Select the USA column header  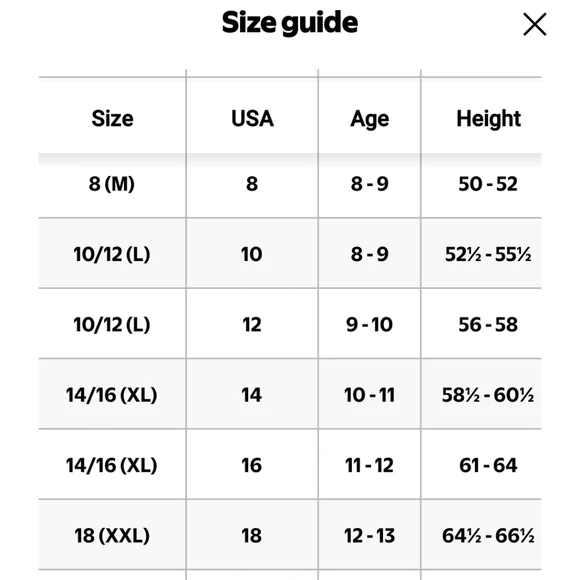[252, 118]
